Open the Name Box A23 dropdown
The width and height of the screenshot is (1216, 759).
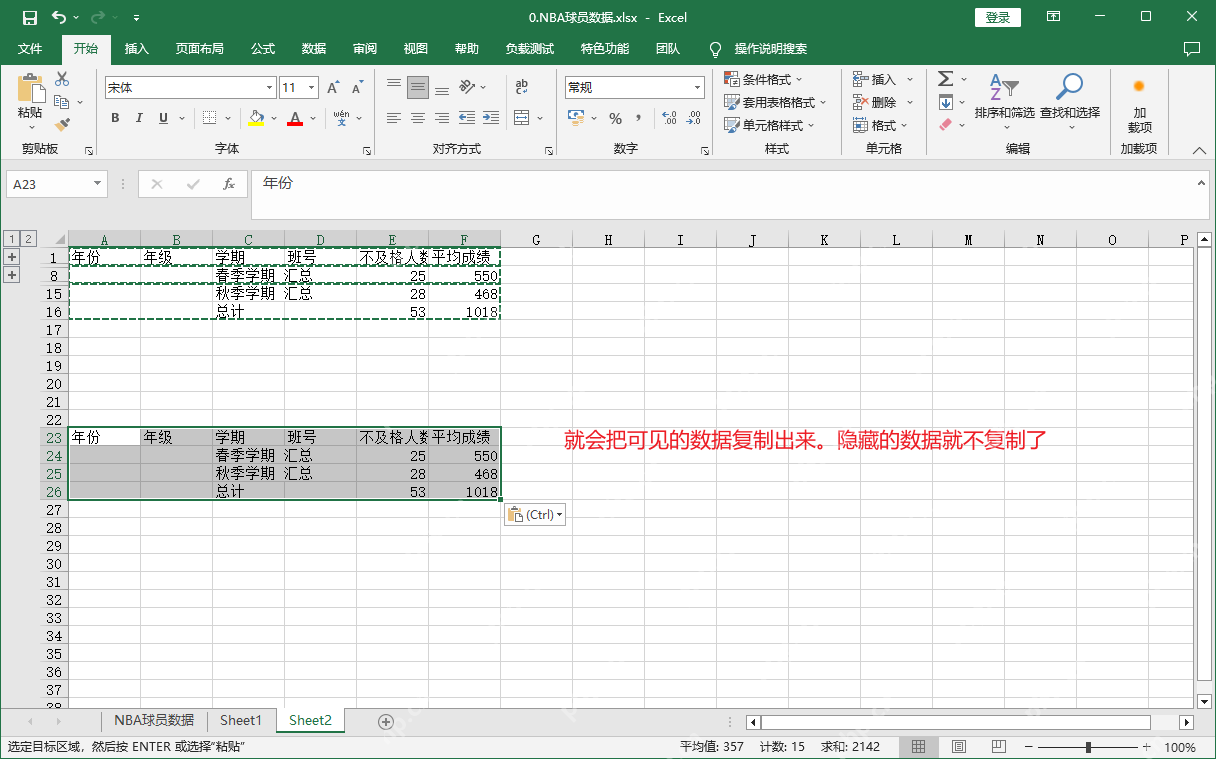coord(97,184)
